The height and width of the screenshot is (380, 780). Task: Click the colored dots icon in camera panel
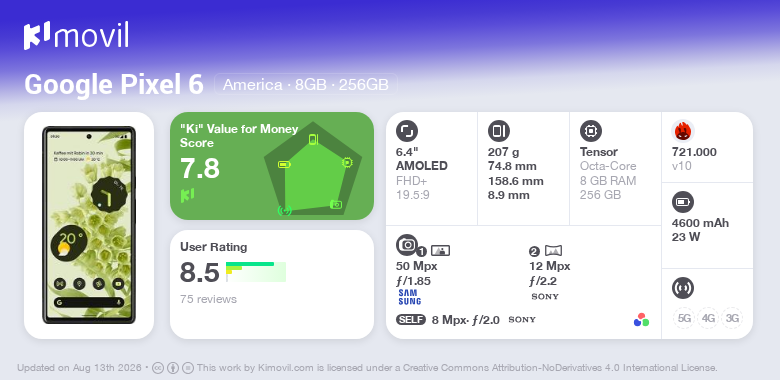click(641, 320)
